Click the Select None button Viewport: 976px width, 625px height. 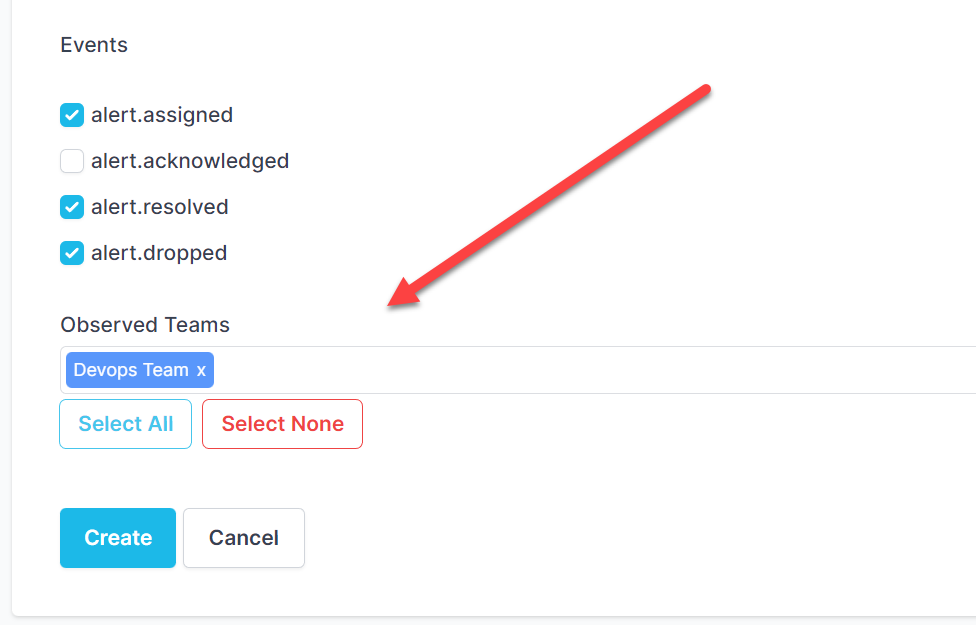click(282, 424)
